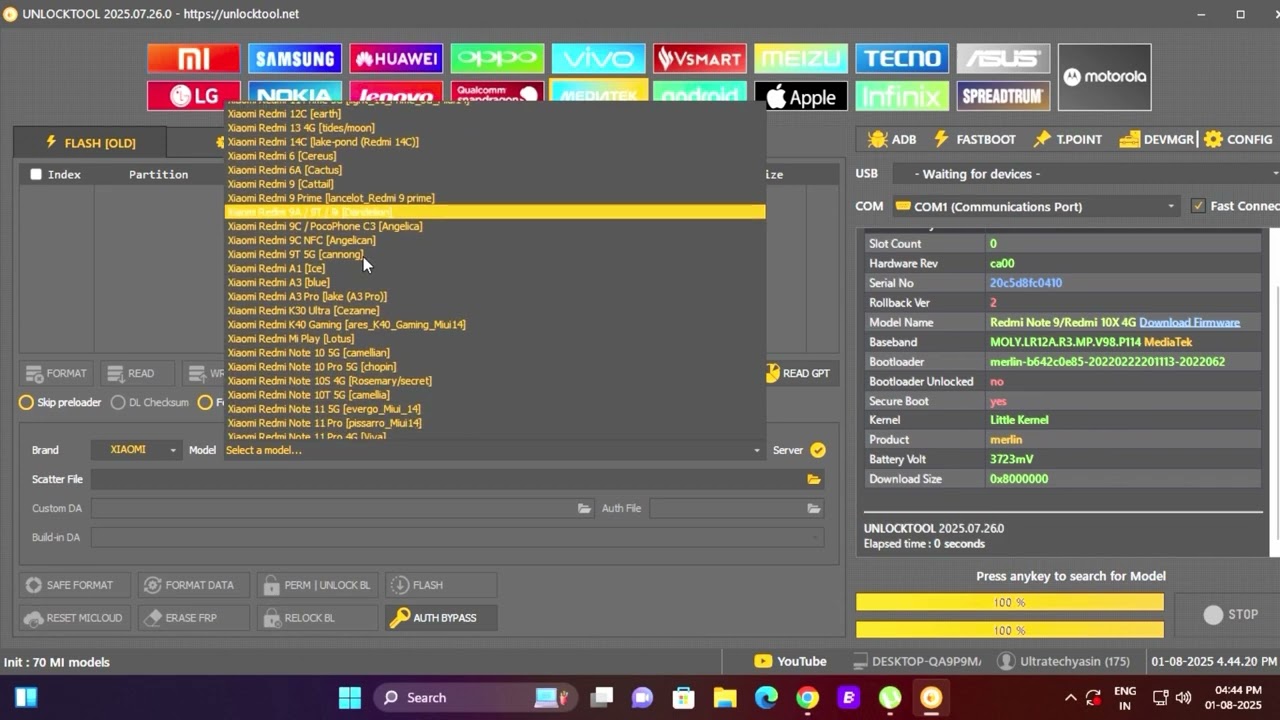Image resolution: width=1280 pixels, height=720 pixels.
Task: Browse for Scatter File with folder icon
Action: (814, 479)
